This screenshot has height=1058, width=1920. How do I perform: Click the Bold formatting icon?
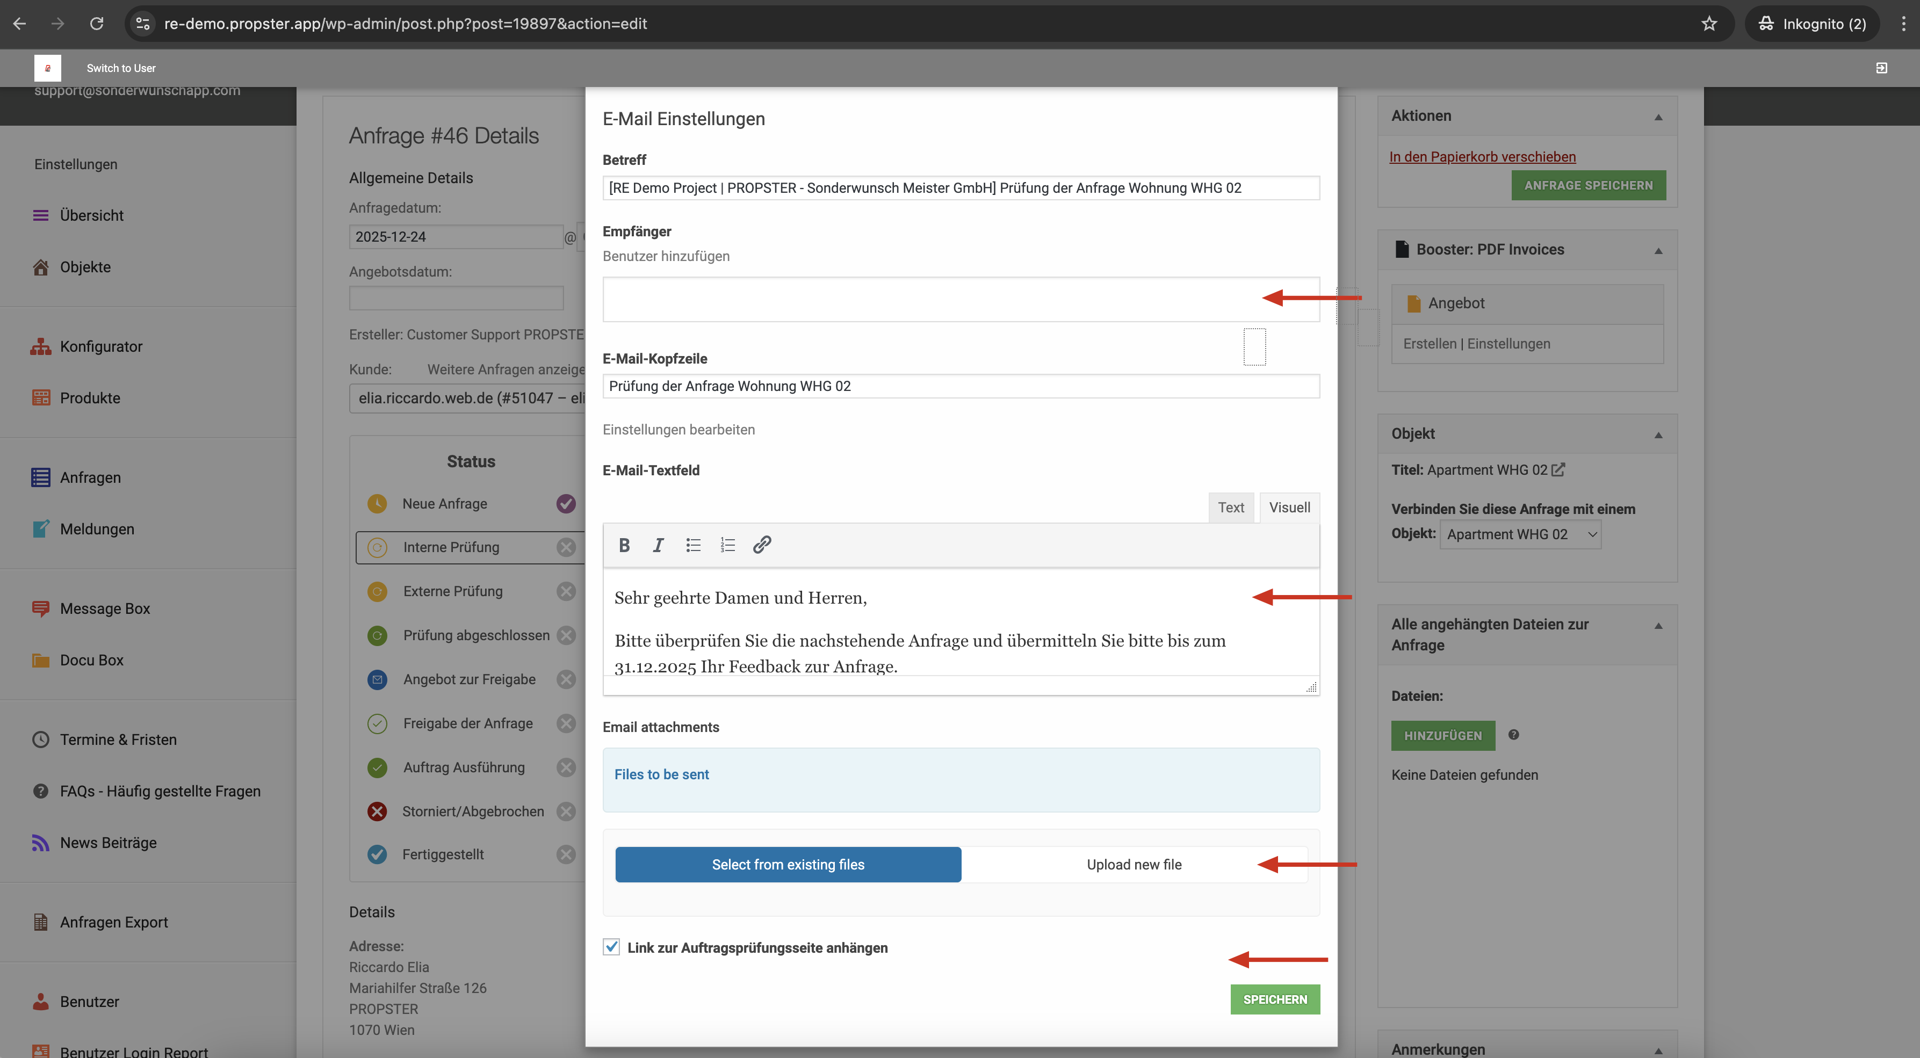click(x=624, y=545)
